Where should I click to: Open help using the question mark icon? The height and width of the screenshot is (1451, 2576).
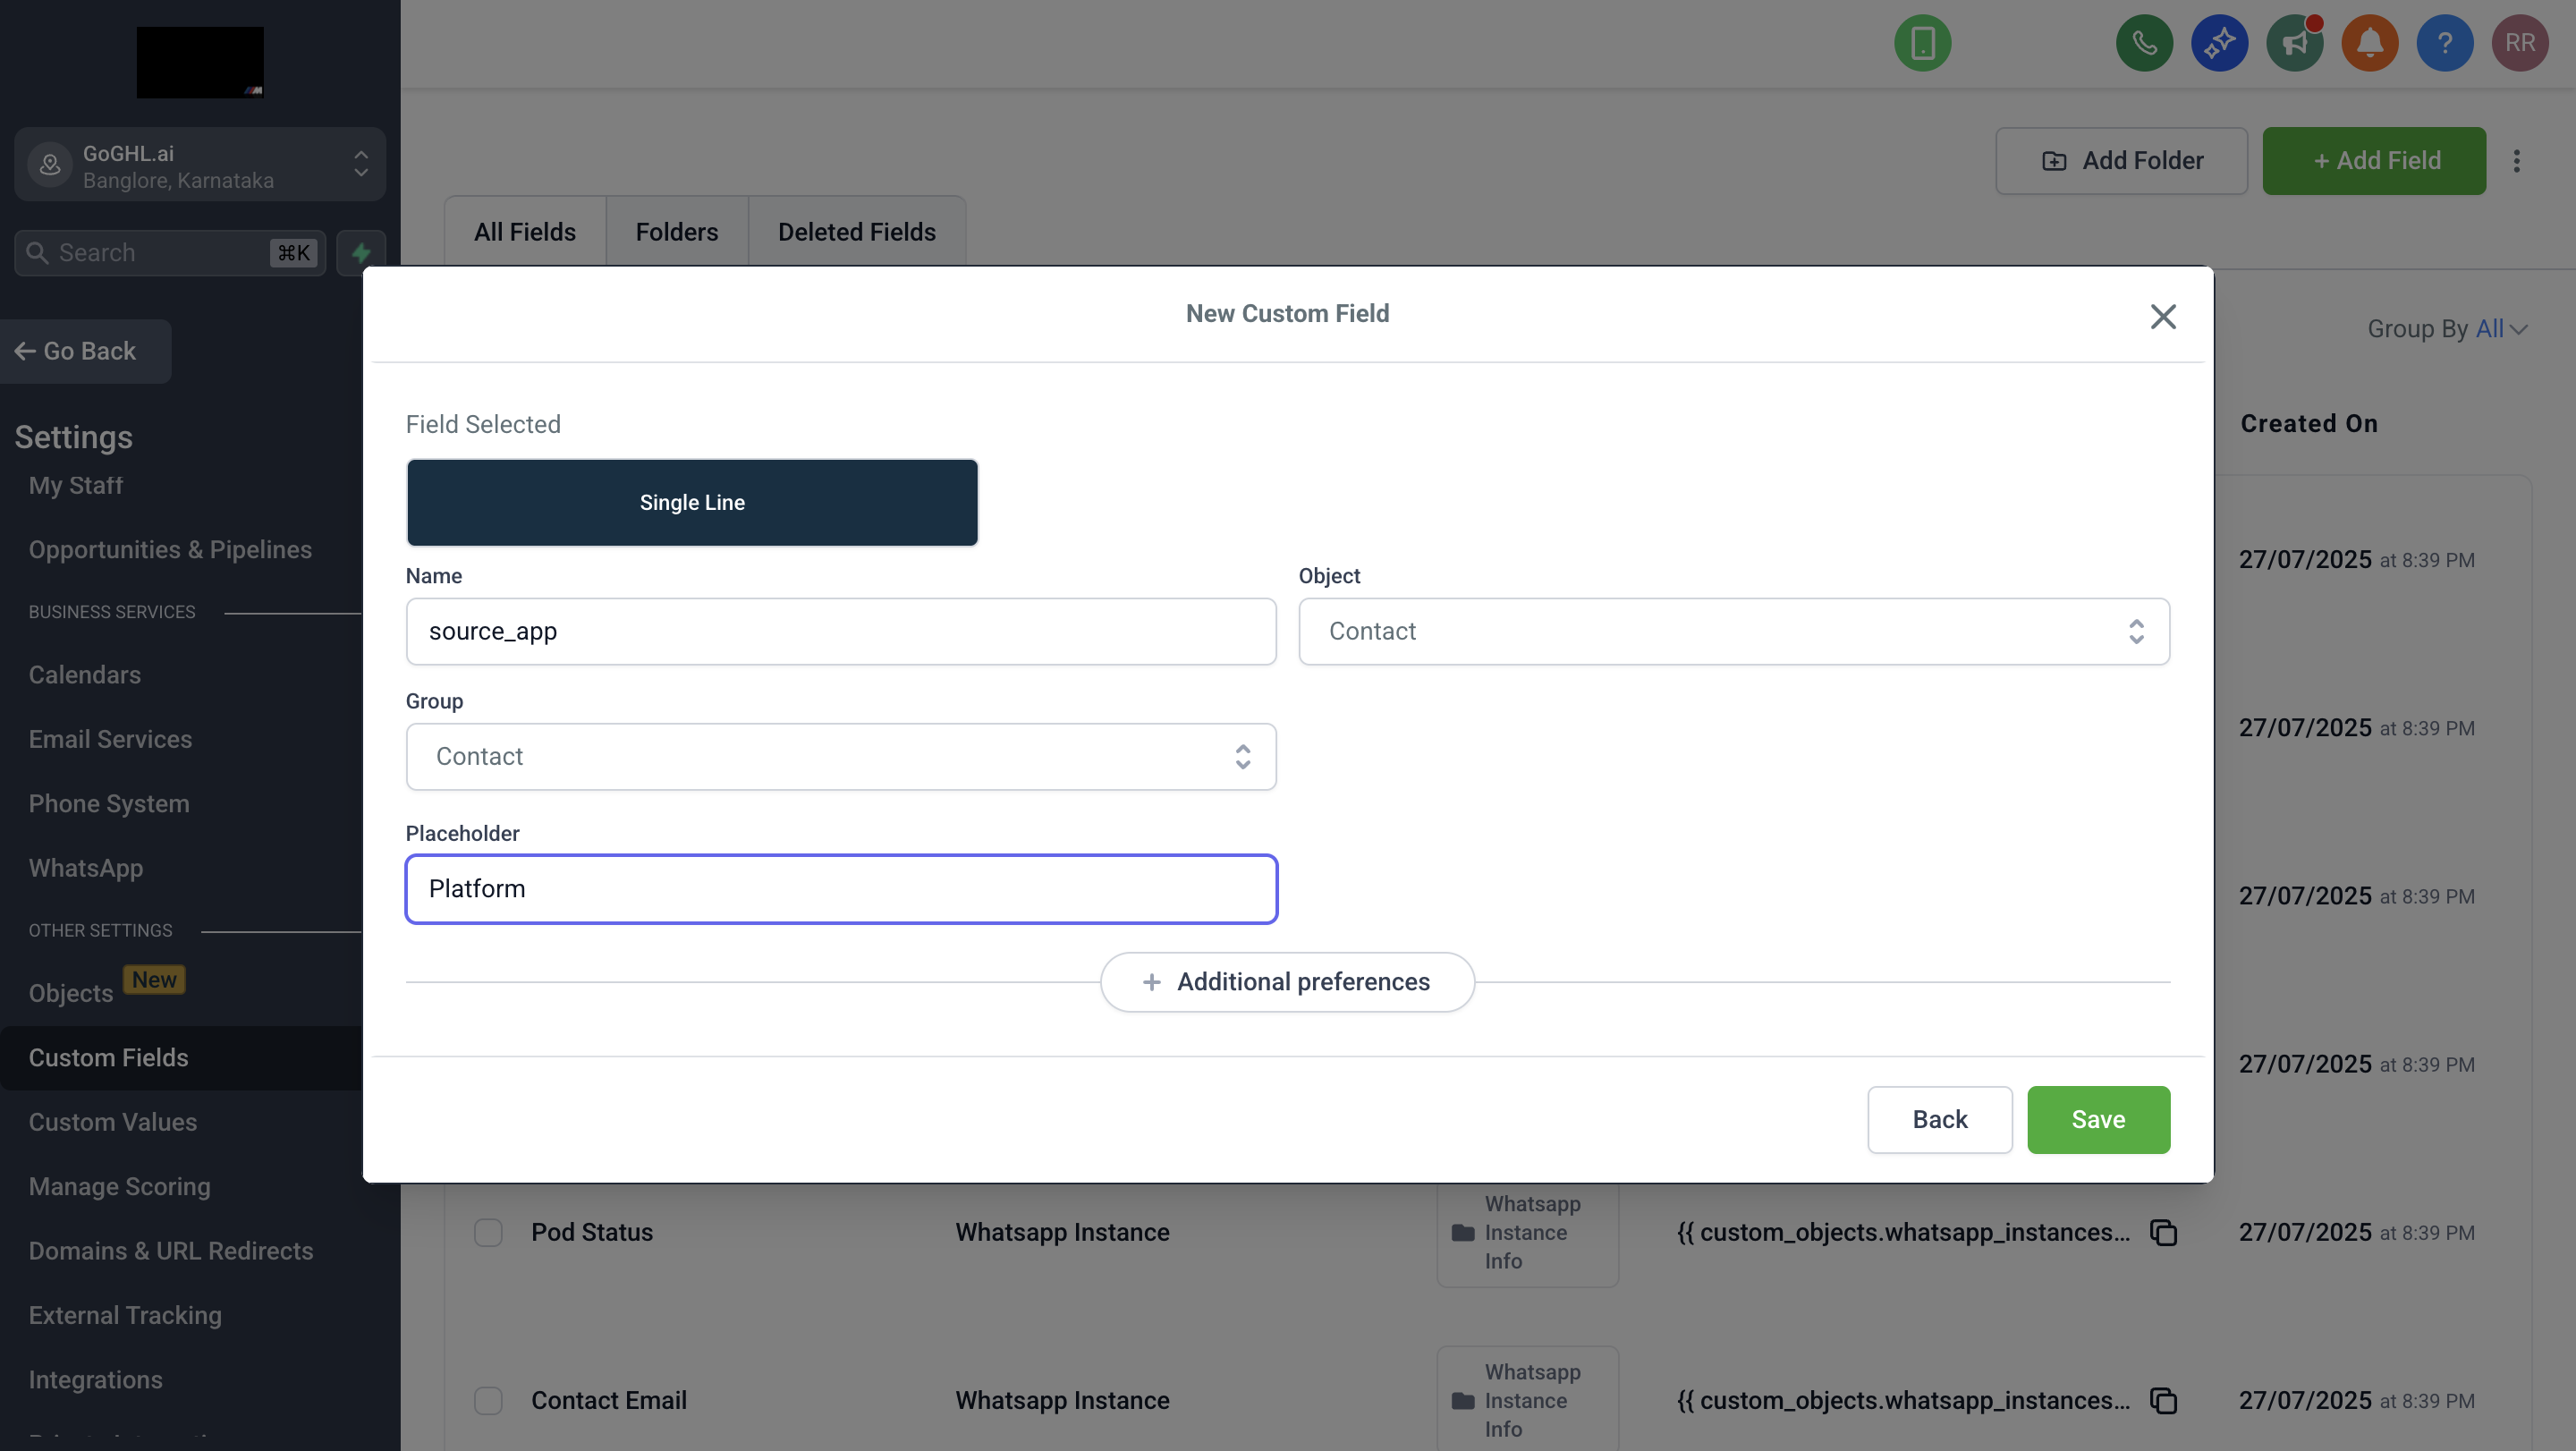(2444, 43)
